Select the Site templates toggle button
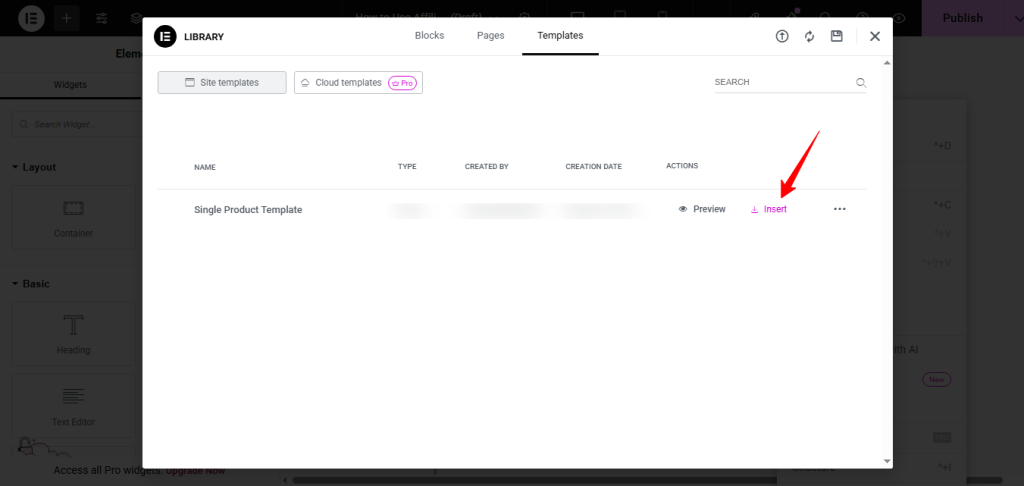This screenshot has width=1024, height=486. coord(222,83)
